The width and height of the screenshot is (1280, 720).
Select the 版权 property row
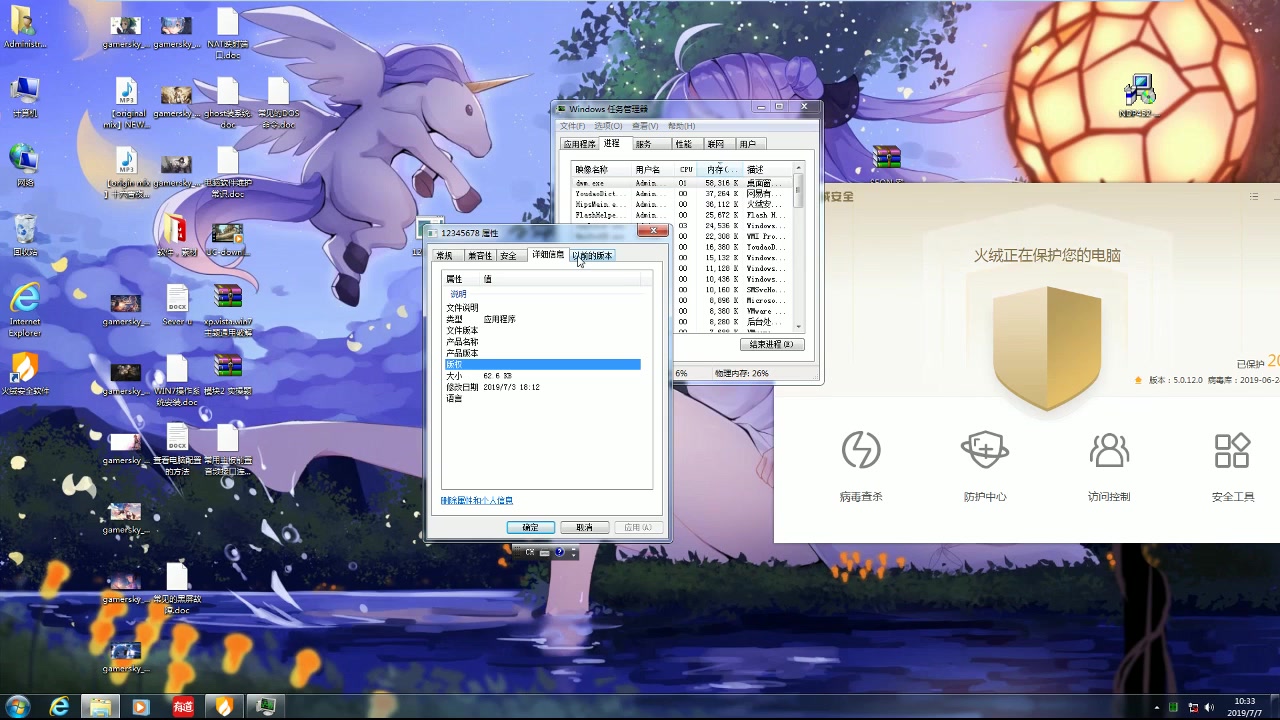pos(542,365)
